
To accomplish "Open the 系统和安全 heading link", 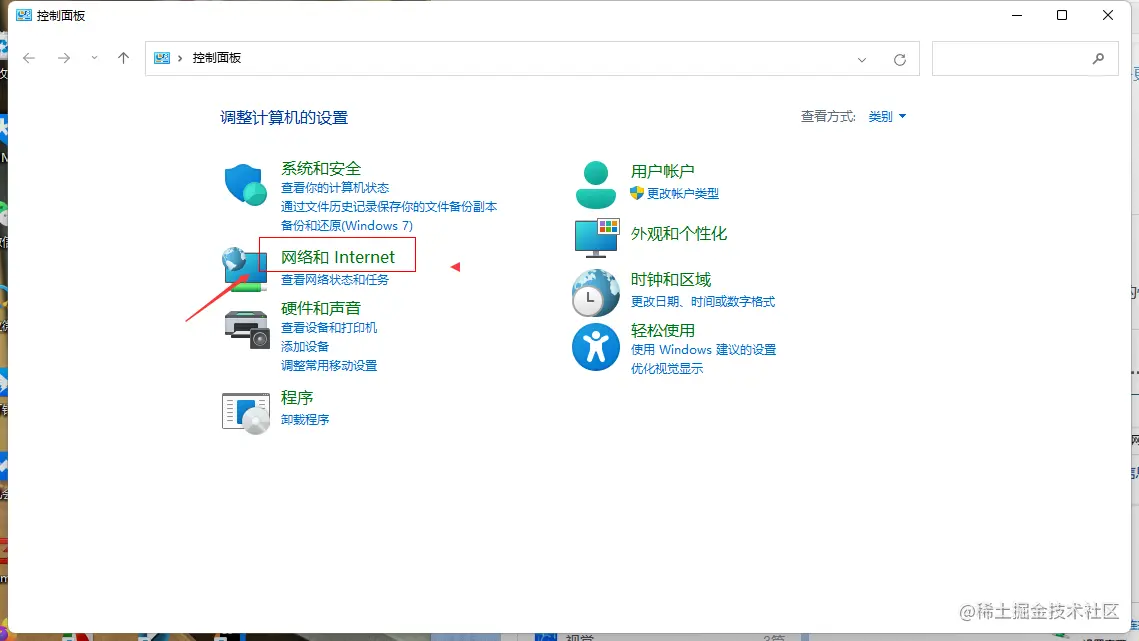I will pos(321,169).
